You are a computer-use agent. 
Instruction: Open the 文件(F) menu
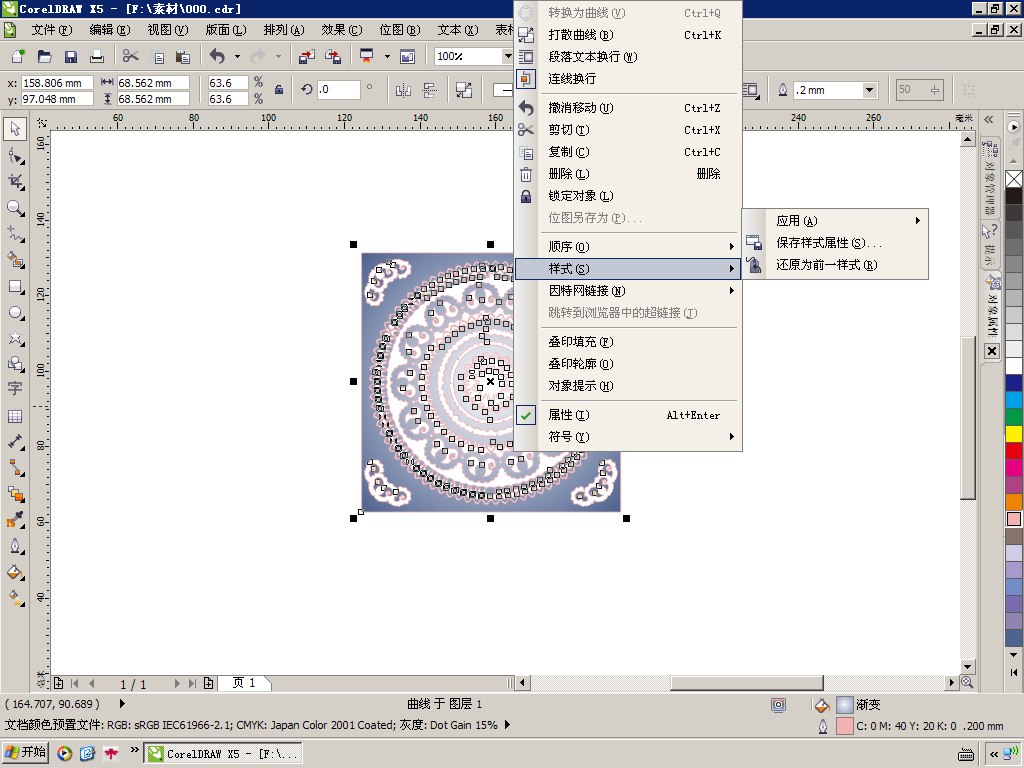tap(52, 30)
